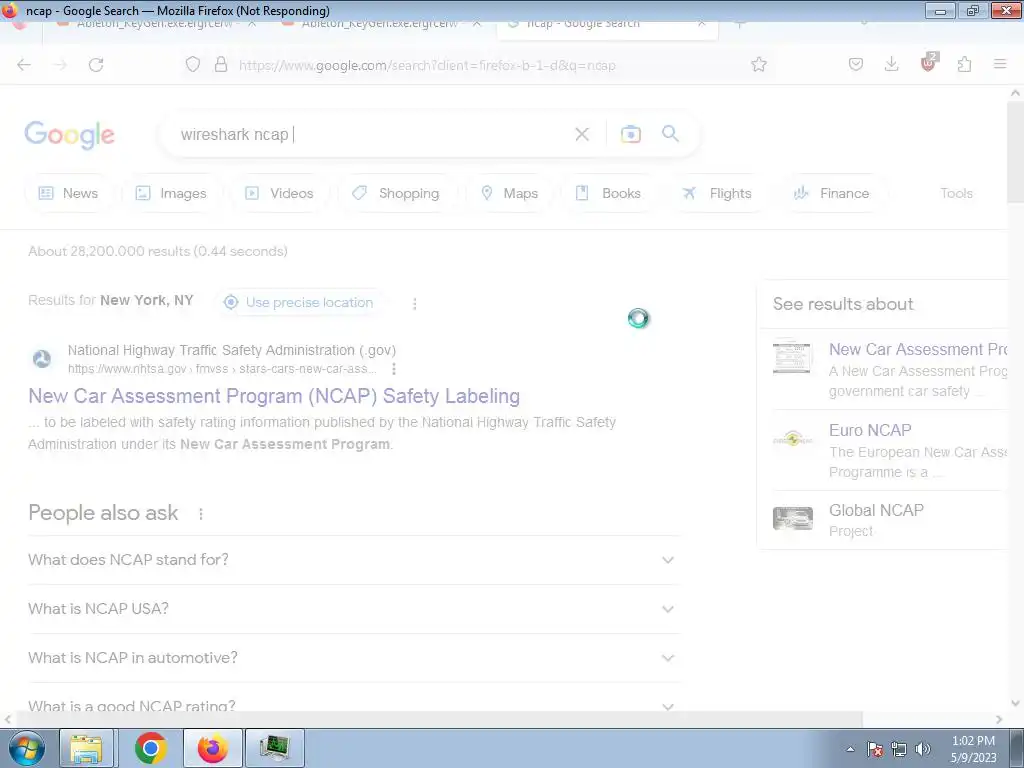This screenshot has height=768, width=1024.
Task: Open the Windows Start button
Action: [x=25, y=748]
